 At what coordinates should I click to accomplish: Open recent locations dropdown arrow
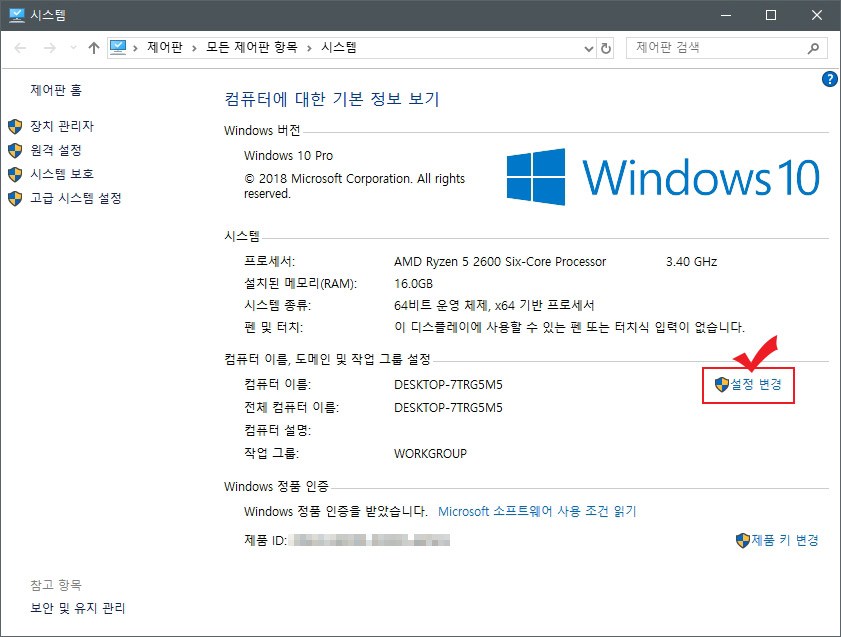coord(73,48)
